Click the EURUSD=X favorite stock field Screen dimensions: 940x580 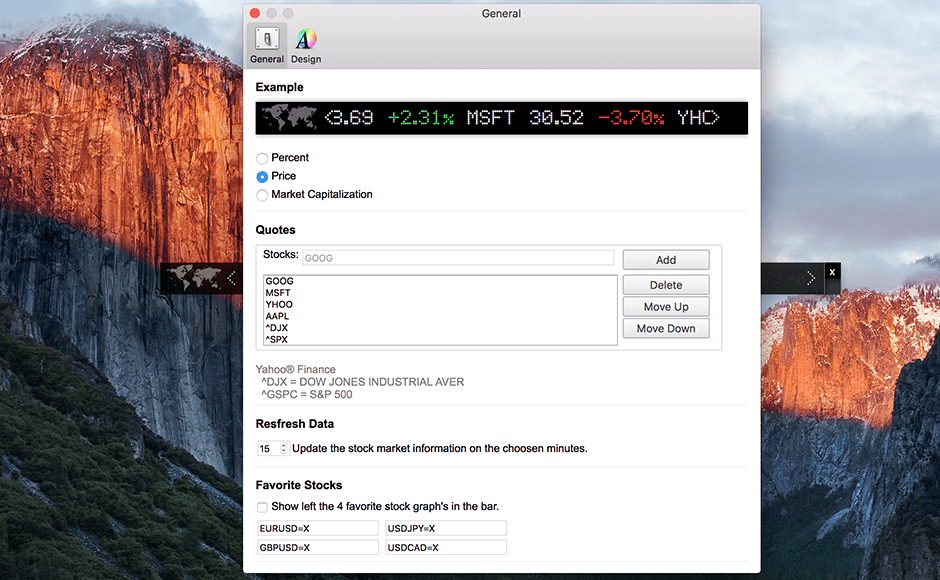[318, 528]
